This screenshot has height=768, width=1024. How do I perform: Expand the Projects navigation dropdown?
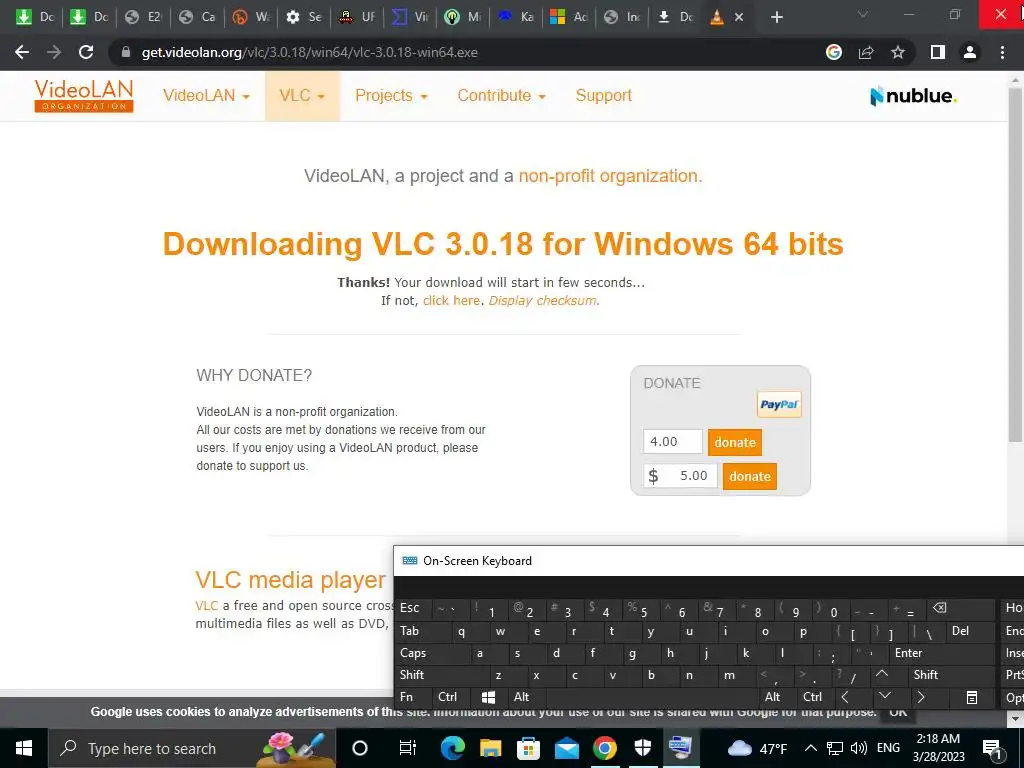pyautogui.click(x=391, y=95)
